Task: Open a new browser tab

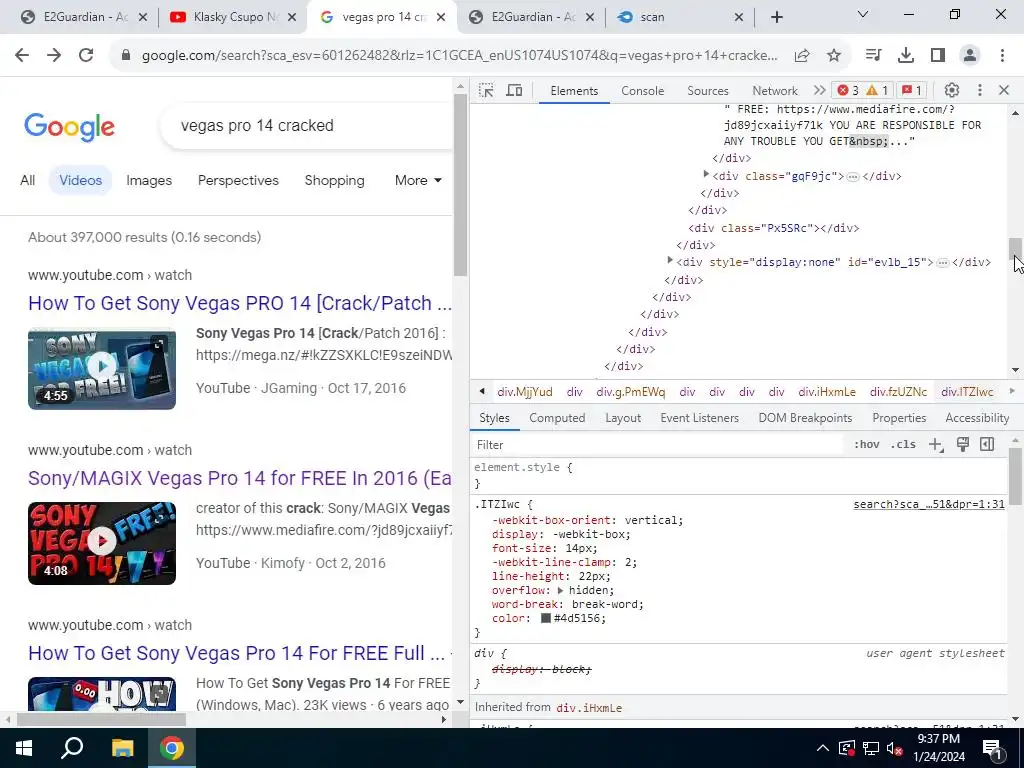Action: click(x=776, y=17)
